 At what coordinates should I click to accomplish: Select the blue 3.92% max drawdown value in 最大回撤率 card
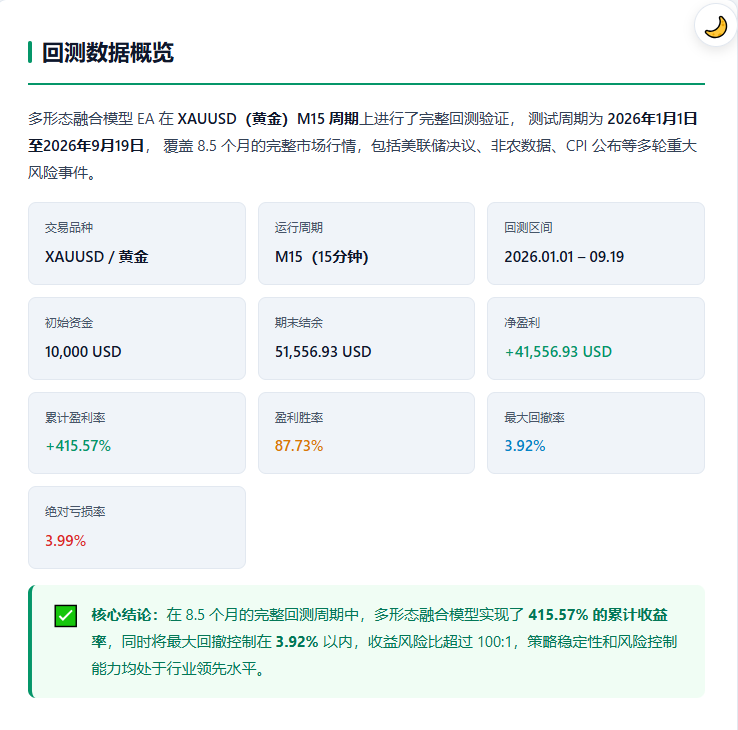525,446
